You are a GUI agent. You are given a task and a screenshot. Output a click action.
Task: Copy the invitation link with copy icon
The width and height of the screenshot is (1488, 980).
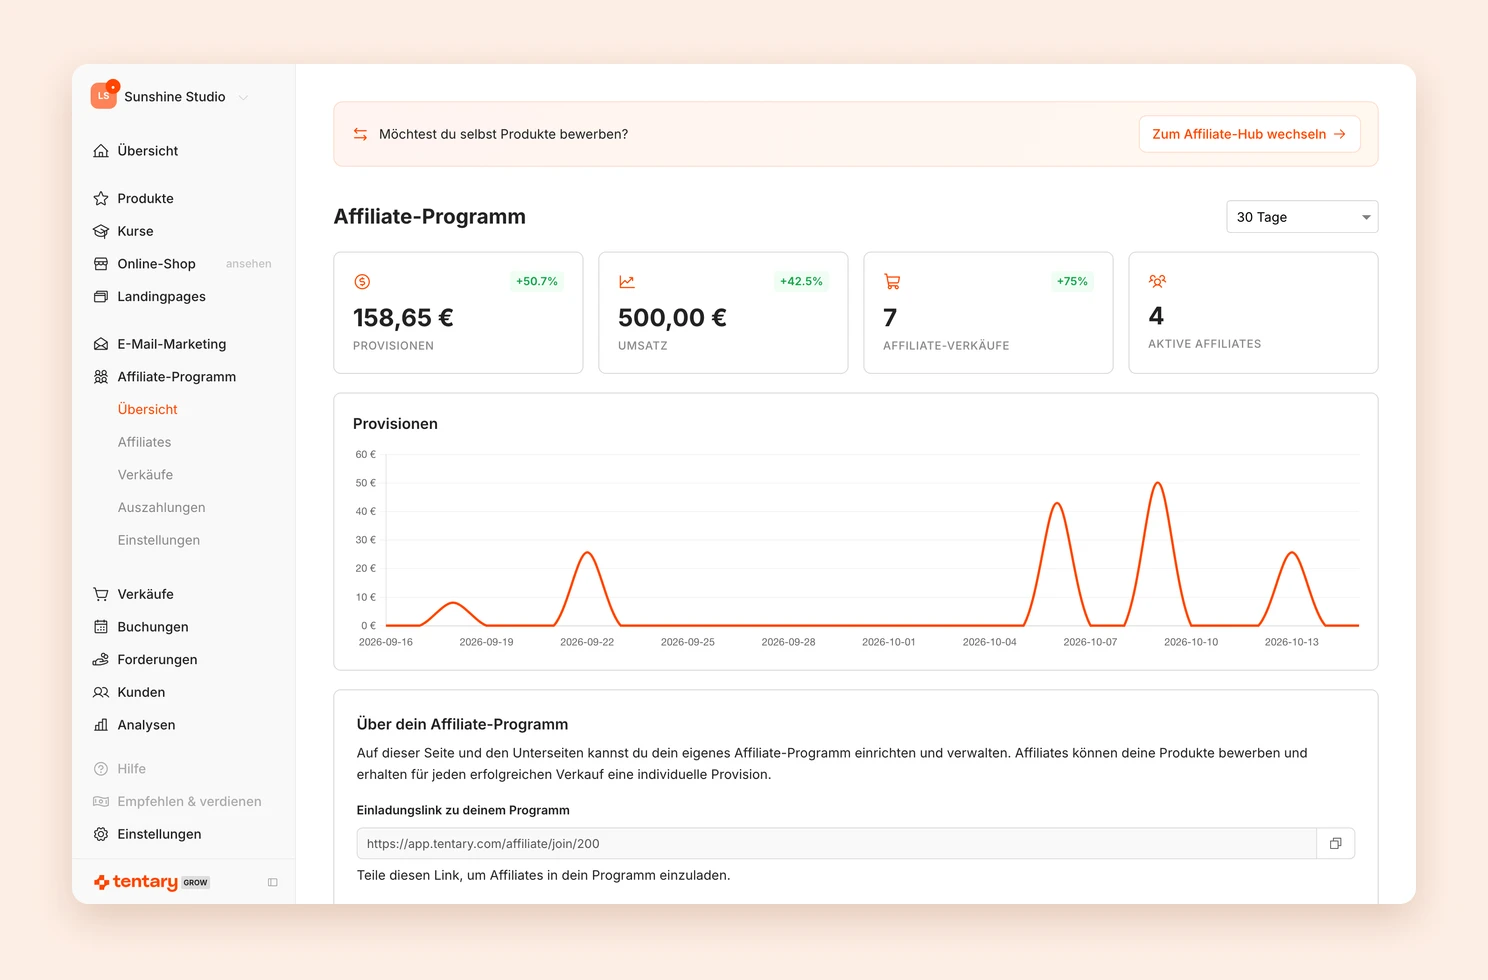click(x=1335, y=844)
